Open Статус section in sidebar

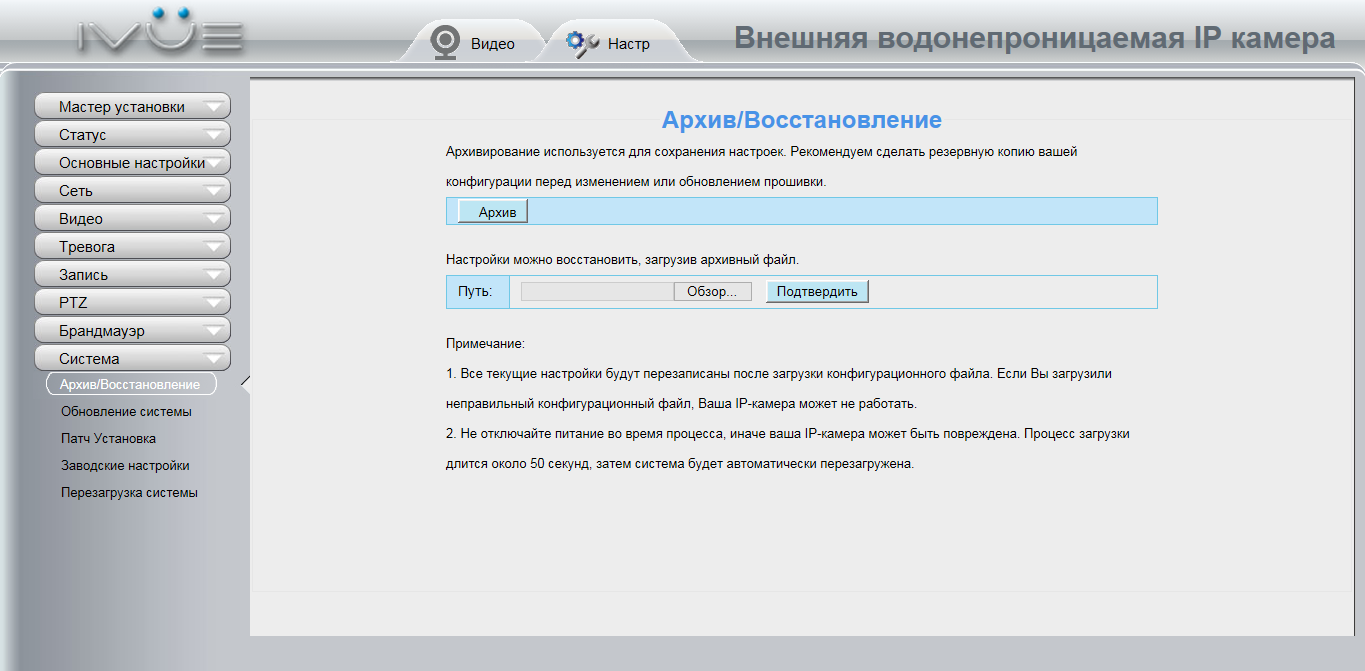click(x=132, y=134)
